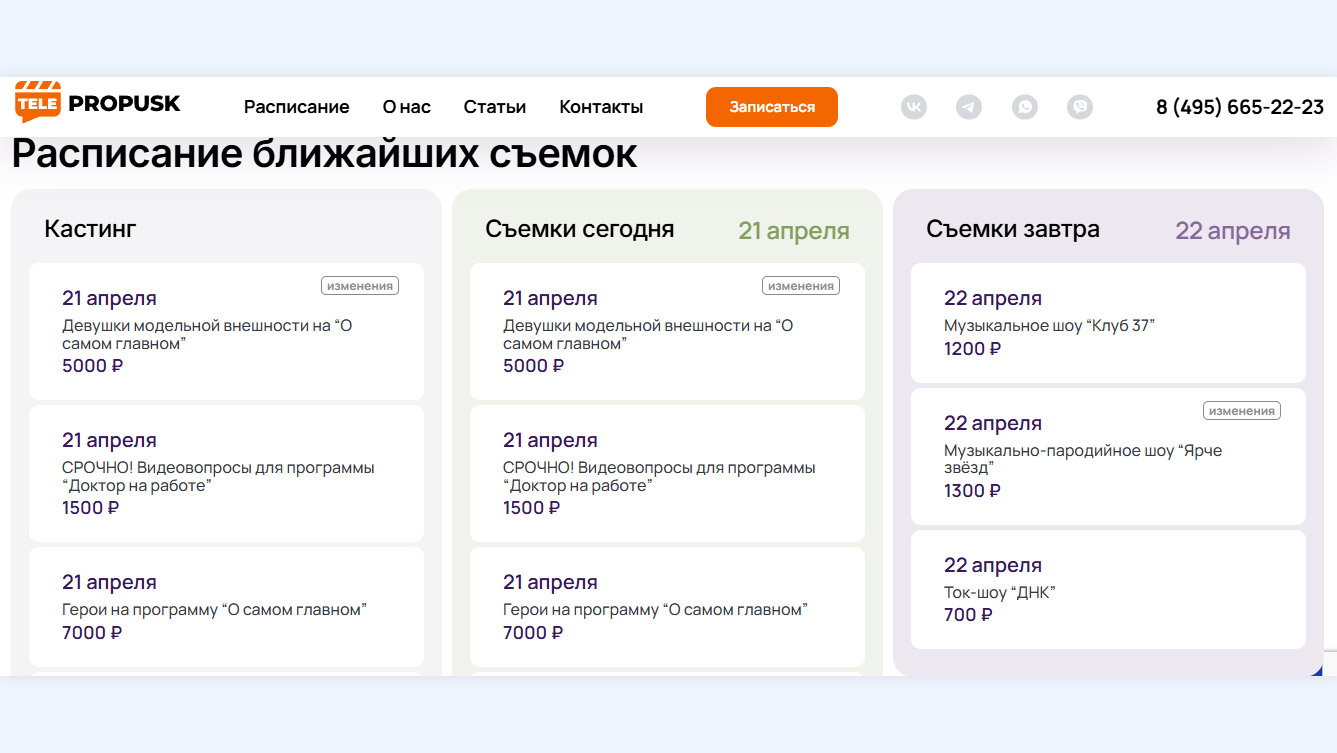Screen dimensions: 1337x753
Task: Click the Кастинг column heading
Action: pyautogui.click(x=90, y=229)
